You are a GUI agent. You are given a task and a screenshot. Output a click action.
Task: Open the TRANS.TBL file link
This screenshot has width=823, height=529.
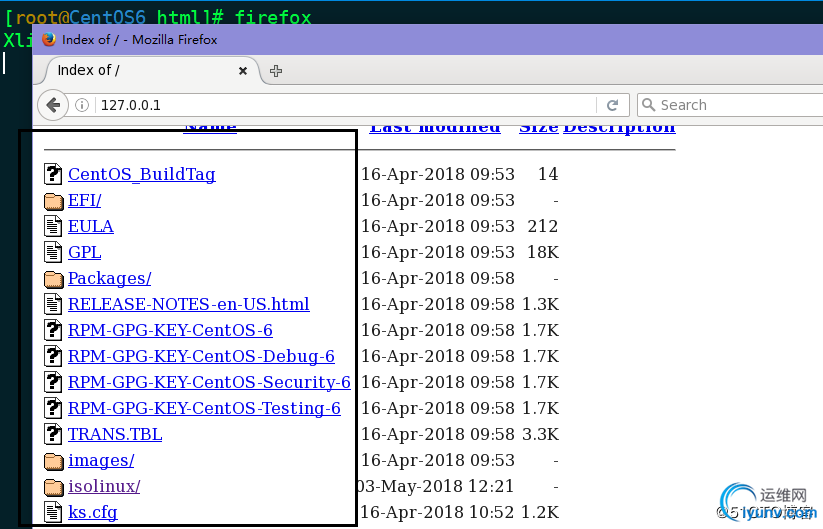[115, 434]
